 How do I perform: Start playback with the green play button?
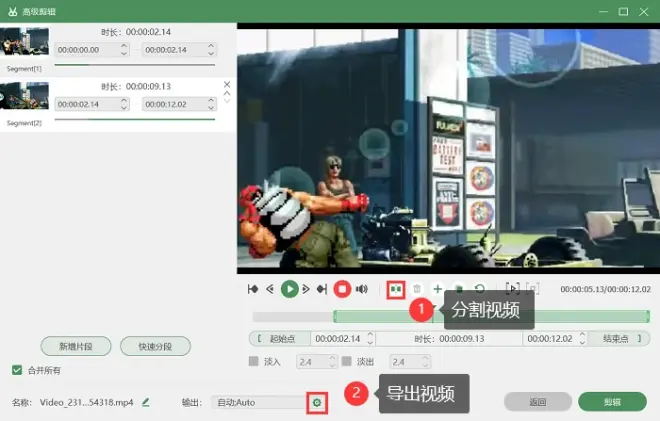(290, 289)
